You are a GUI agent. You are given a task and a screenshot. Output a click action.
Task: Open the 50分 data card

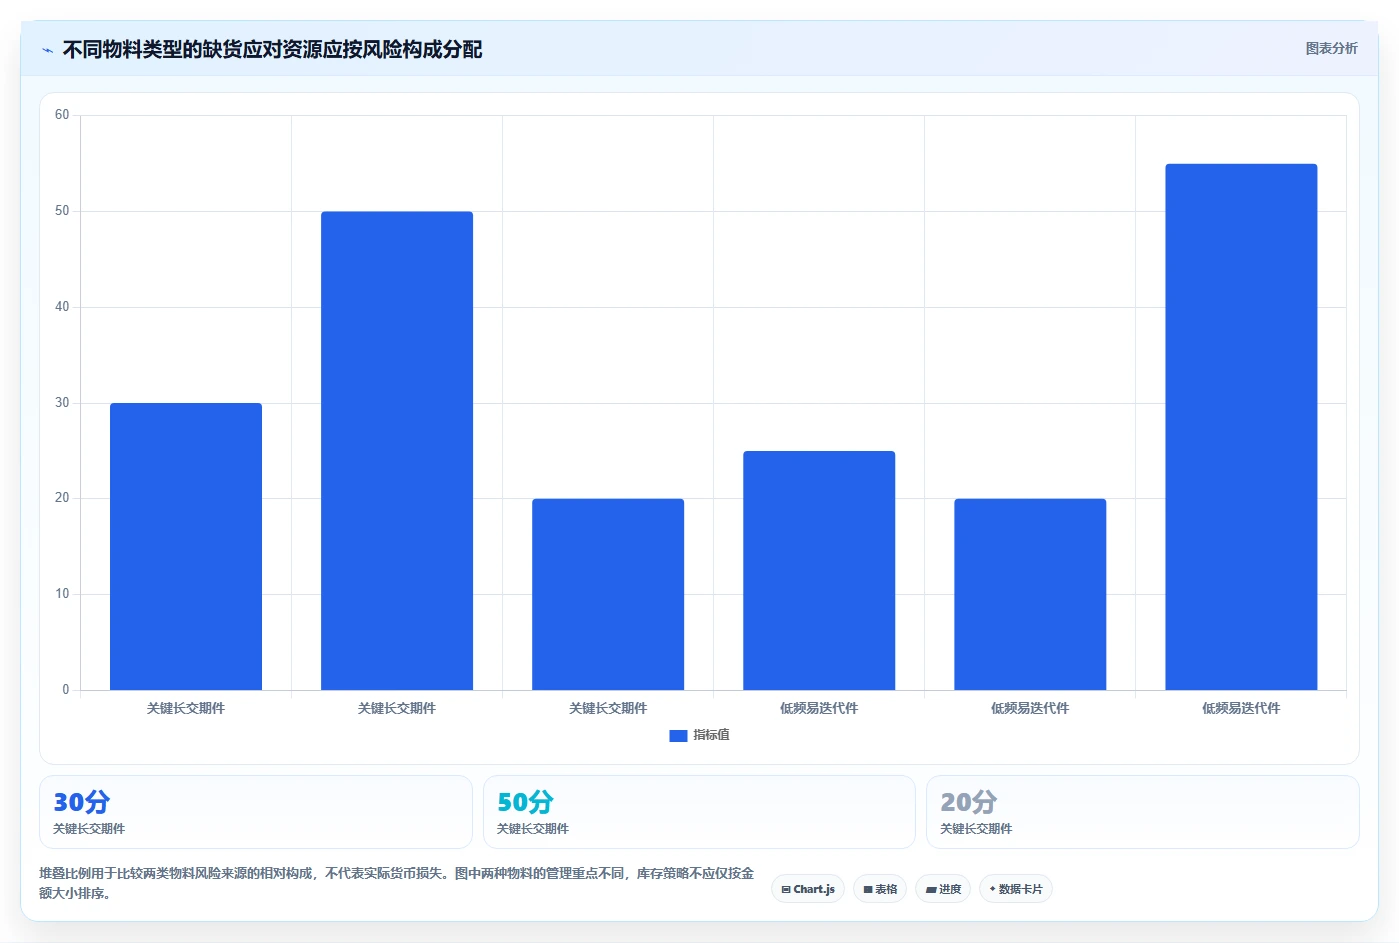click(x=699, y=812)
